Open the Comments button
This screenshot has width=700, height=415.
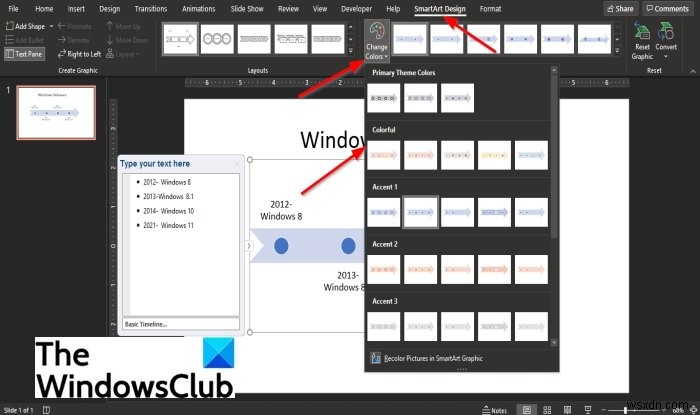point(668,8)
